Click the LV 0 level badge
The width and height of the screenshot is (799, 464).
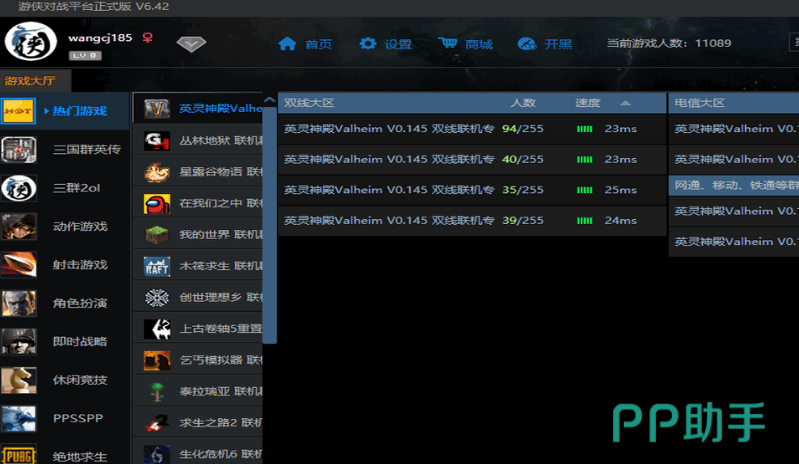tap(85, 56)
